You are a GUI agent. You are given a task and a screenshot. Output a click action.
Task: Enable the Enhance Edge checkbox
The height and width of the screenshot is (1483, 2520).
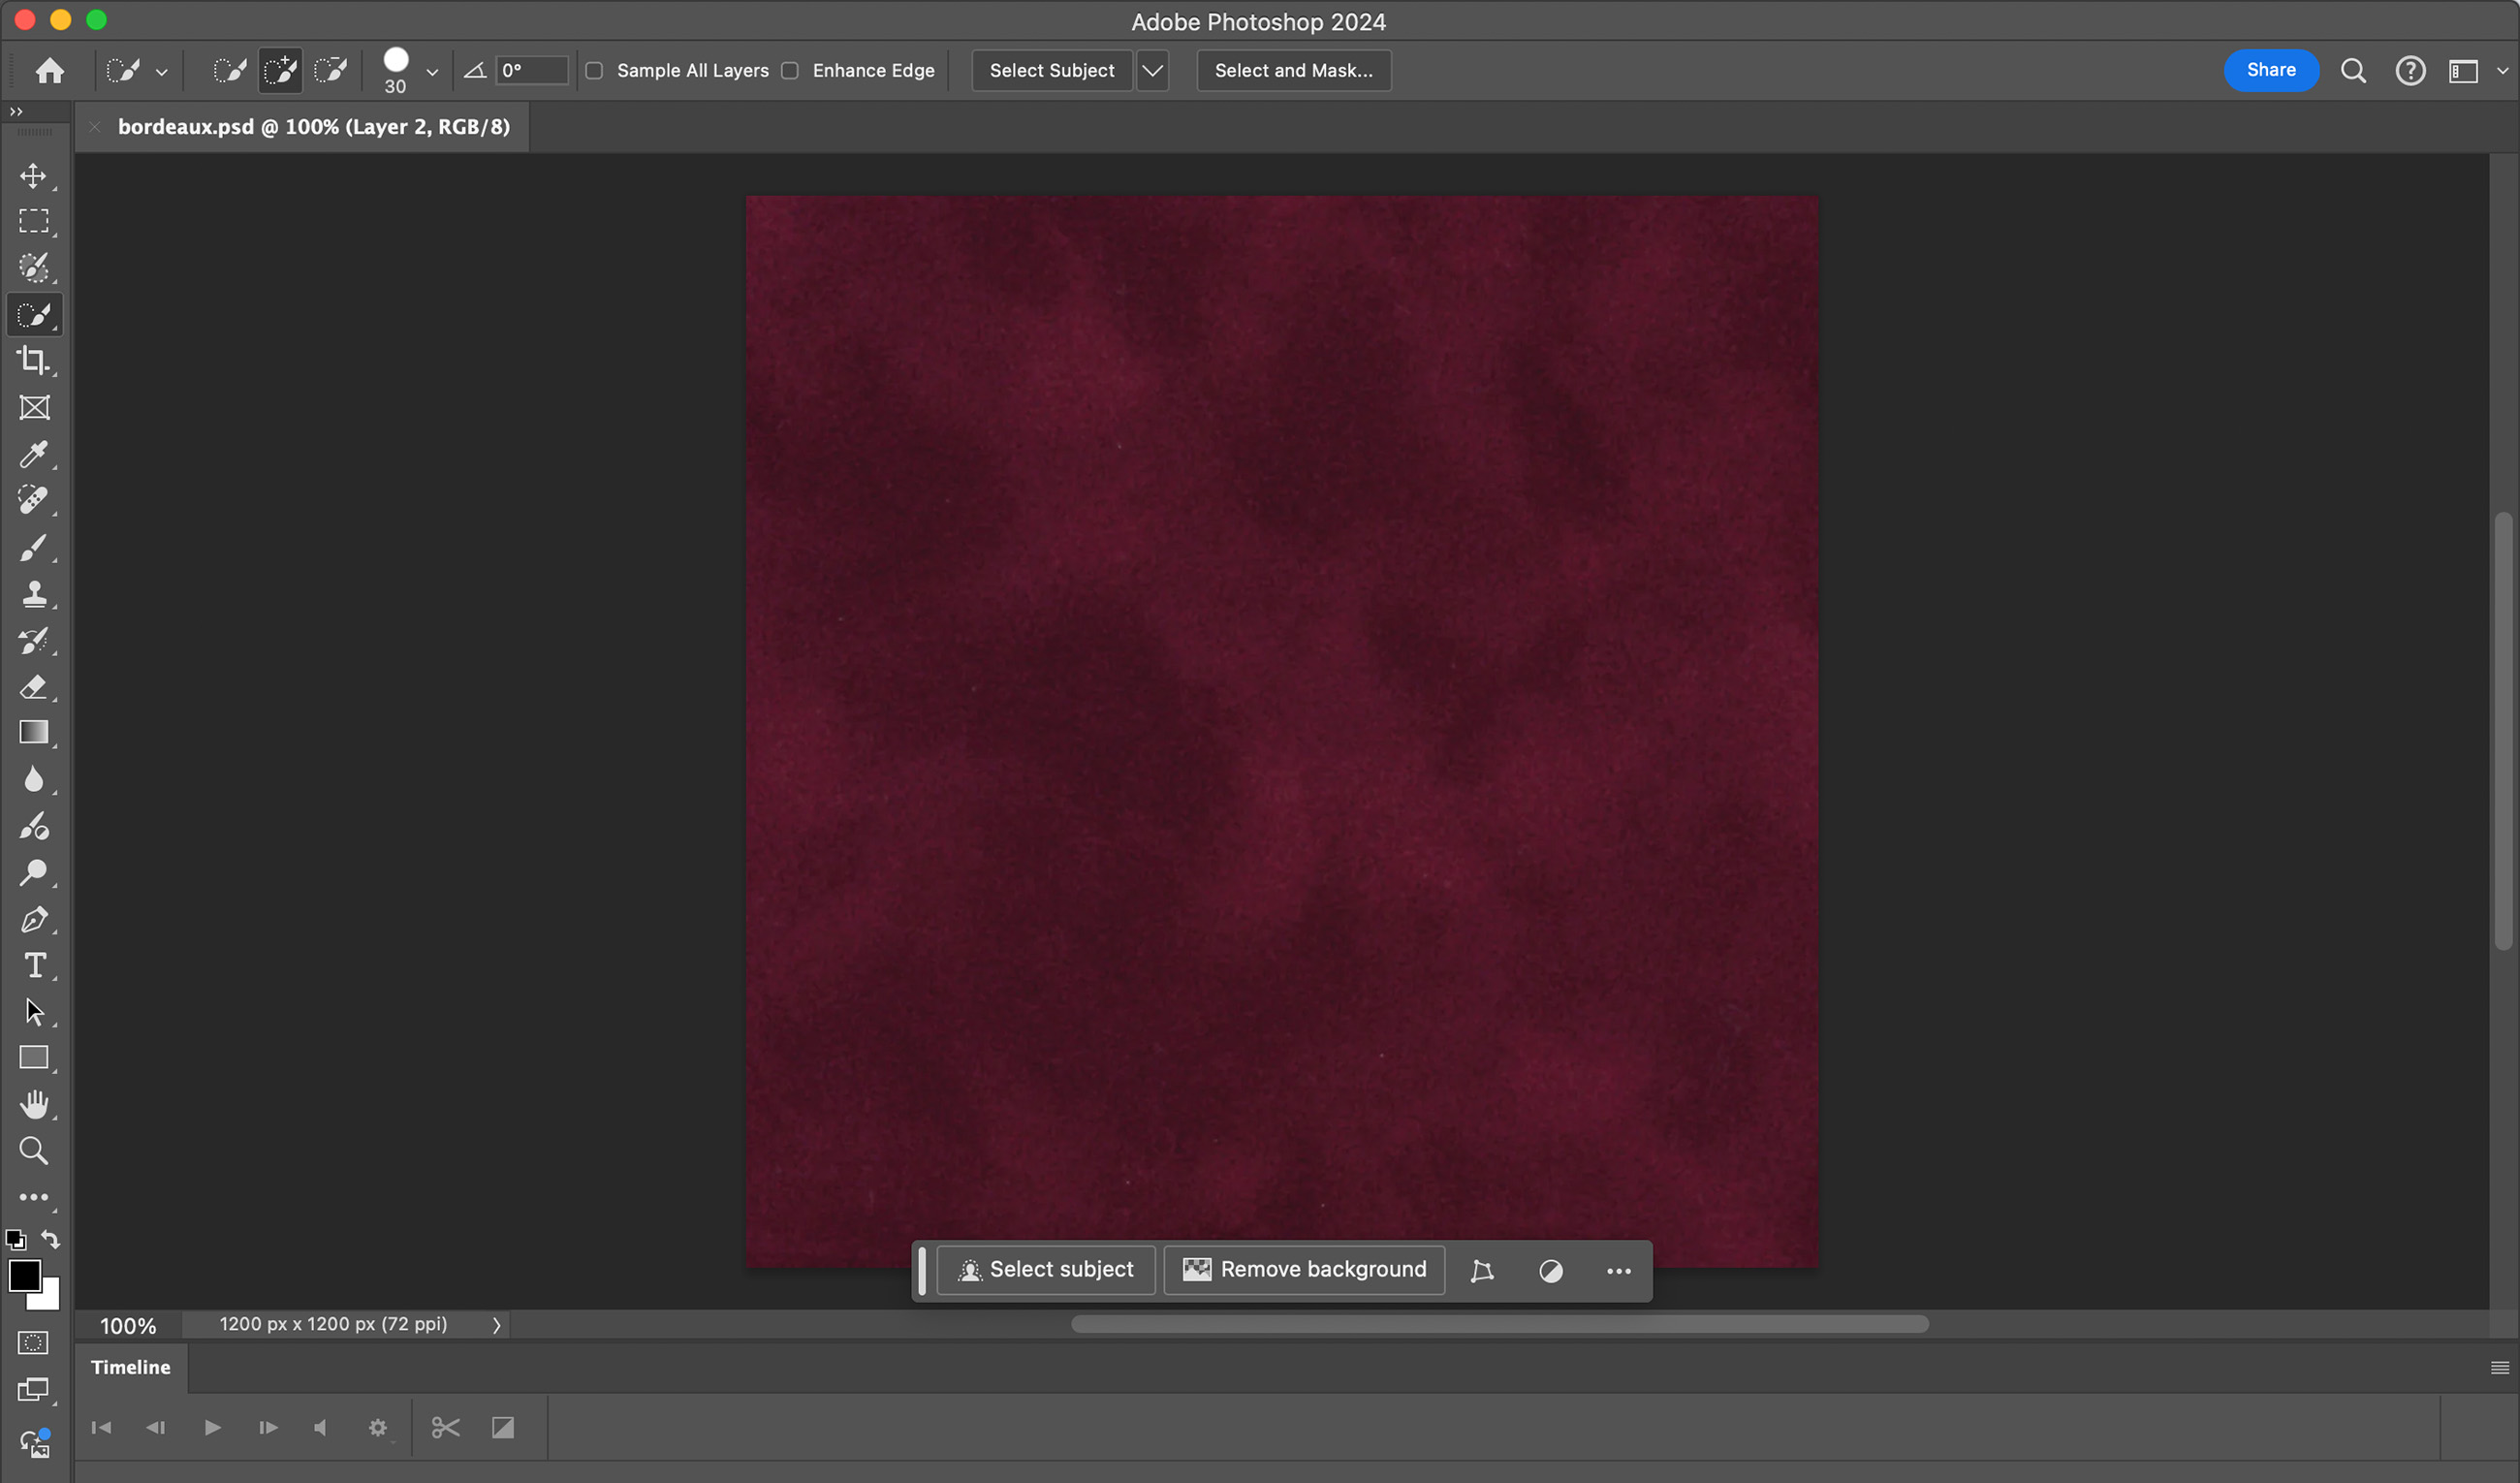click(790, 70)
